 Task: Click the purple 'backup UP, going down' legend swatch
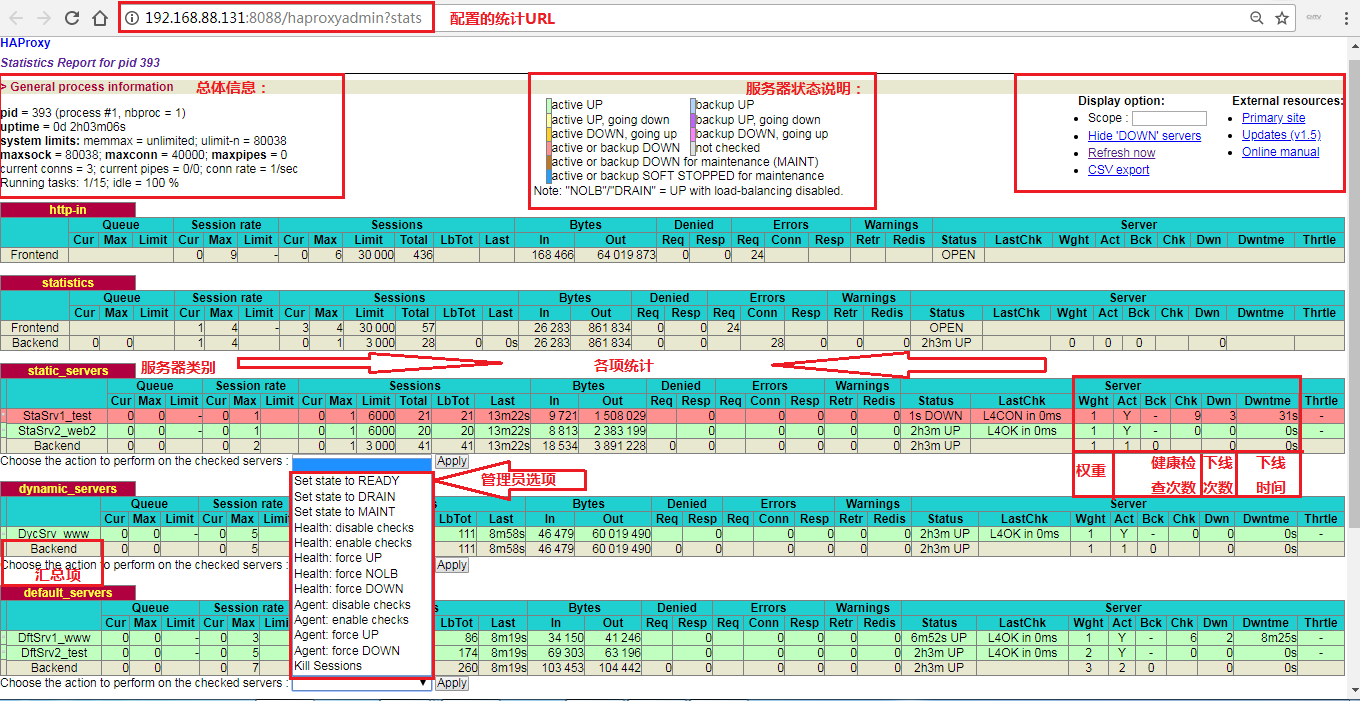(x=692, y=120)
